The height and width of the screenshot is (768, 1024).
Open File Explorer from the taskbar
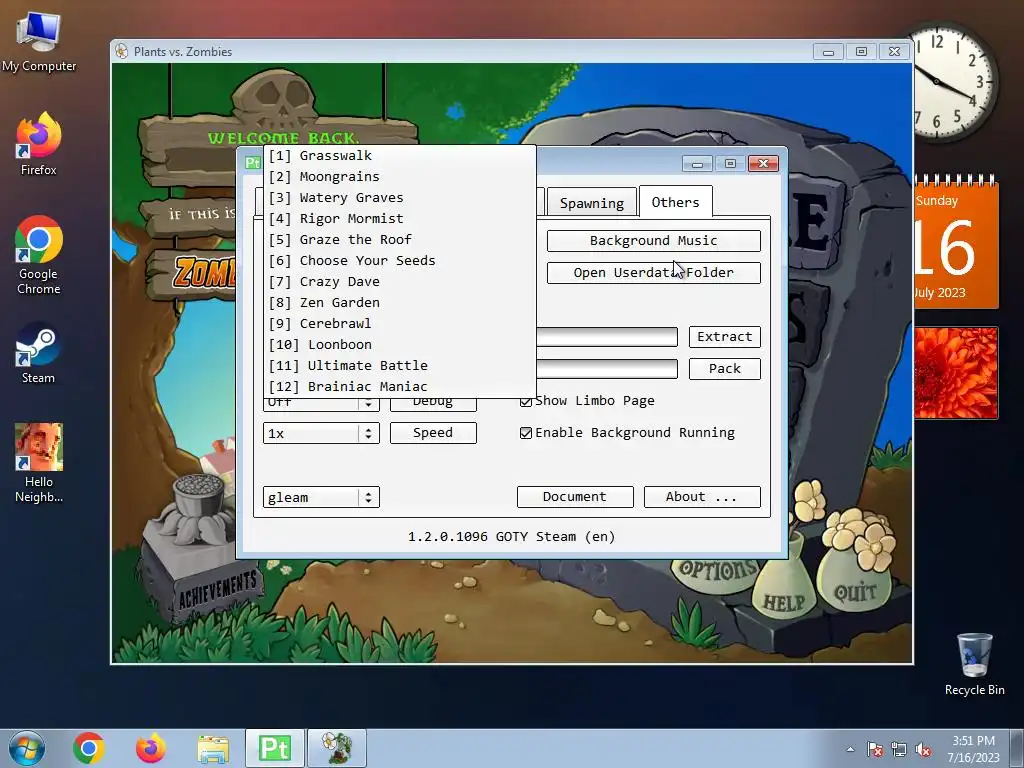(x=213, y=748)
